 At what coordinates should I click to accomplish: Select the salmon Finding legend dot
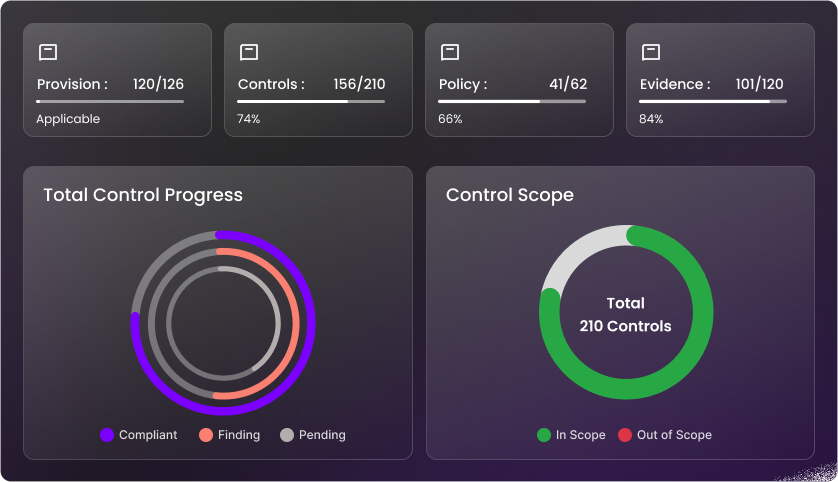pos(206,435)
